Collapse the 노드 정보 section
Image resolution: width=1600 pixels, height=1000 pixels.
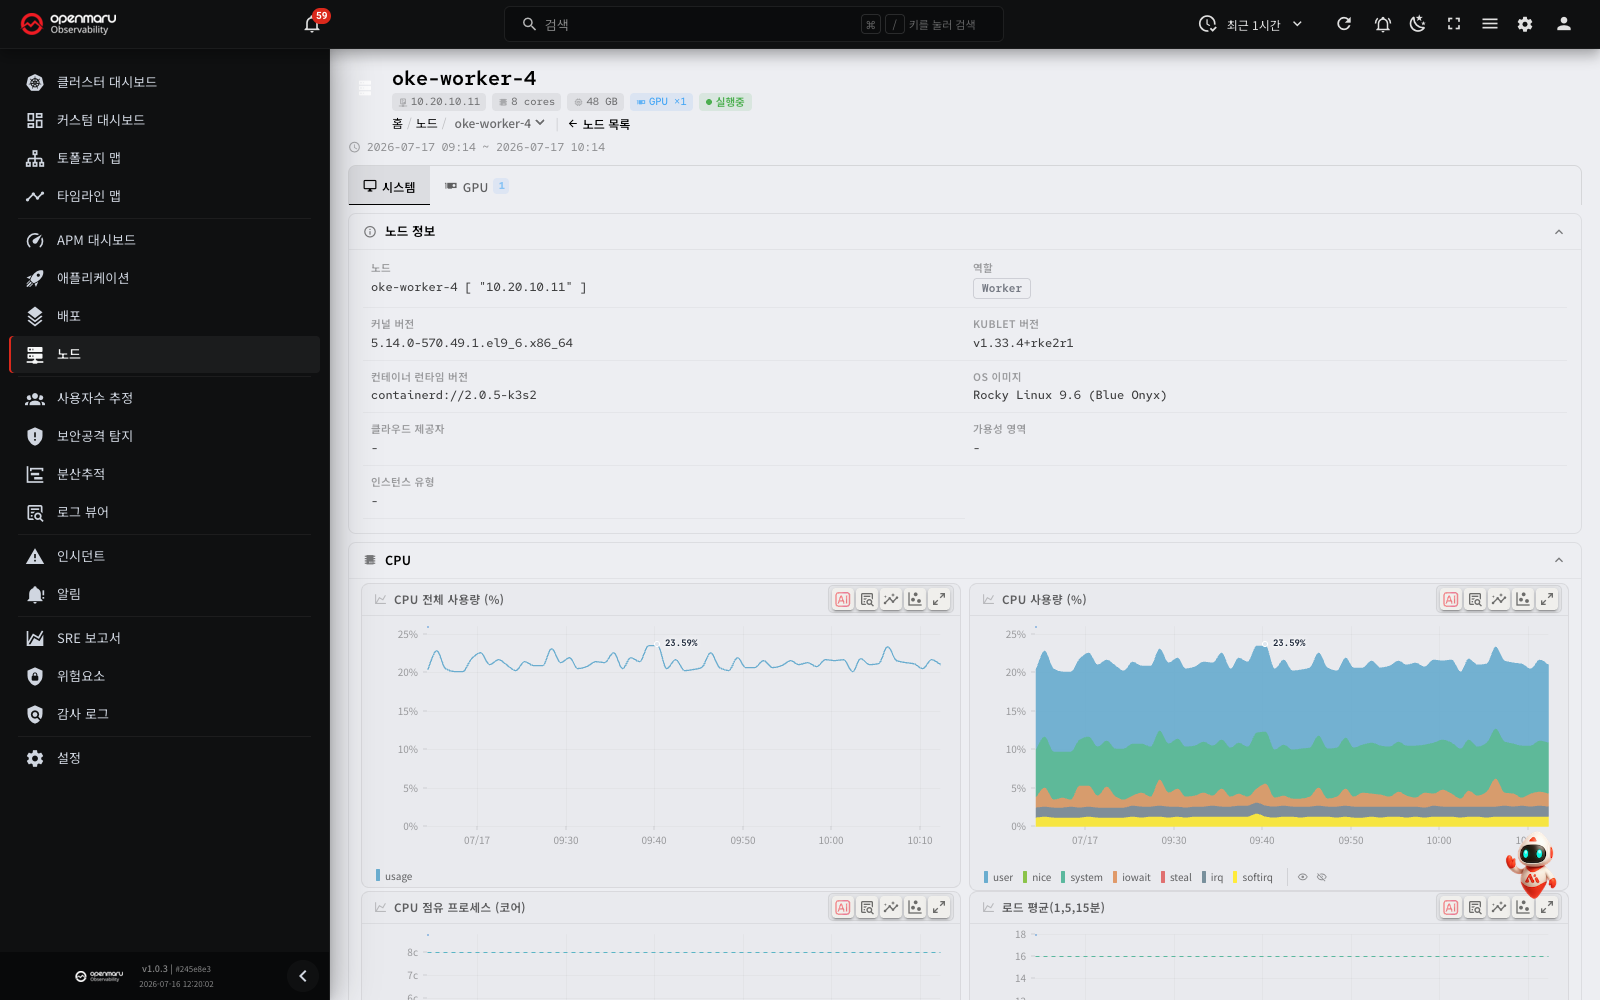point(1559,232)
